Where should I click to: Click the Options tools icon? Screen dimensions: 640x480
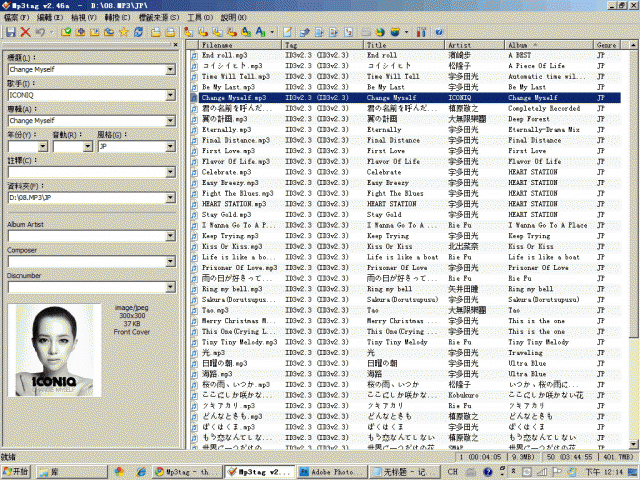pyautogui.click(x=421, y=32)
